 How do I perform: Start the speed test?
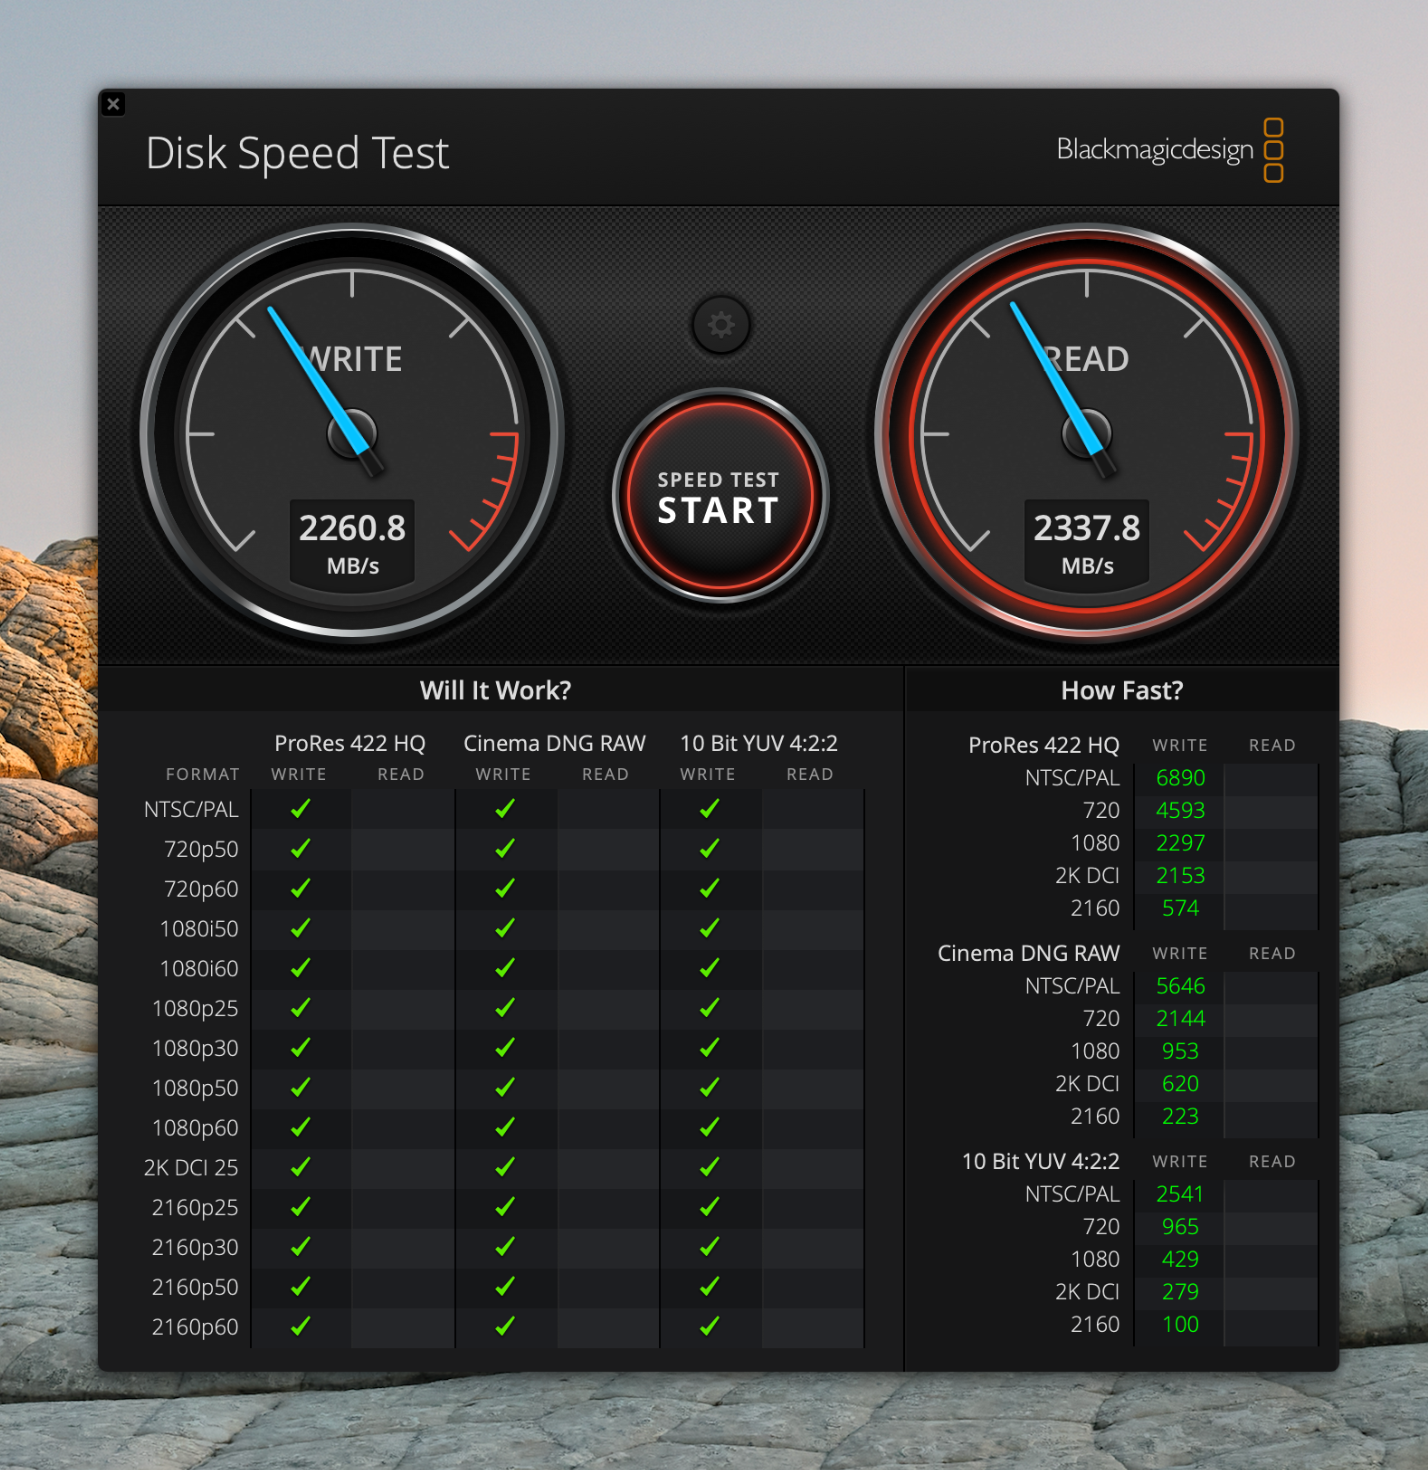(x=720, y=496)
